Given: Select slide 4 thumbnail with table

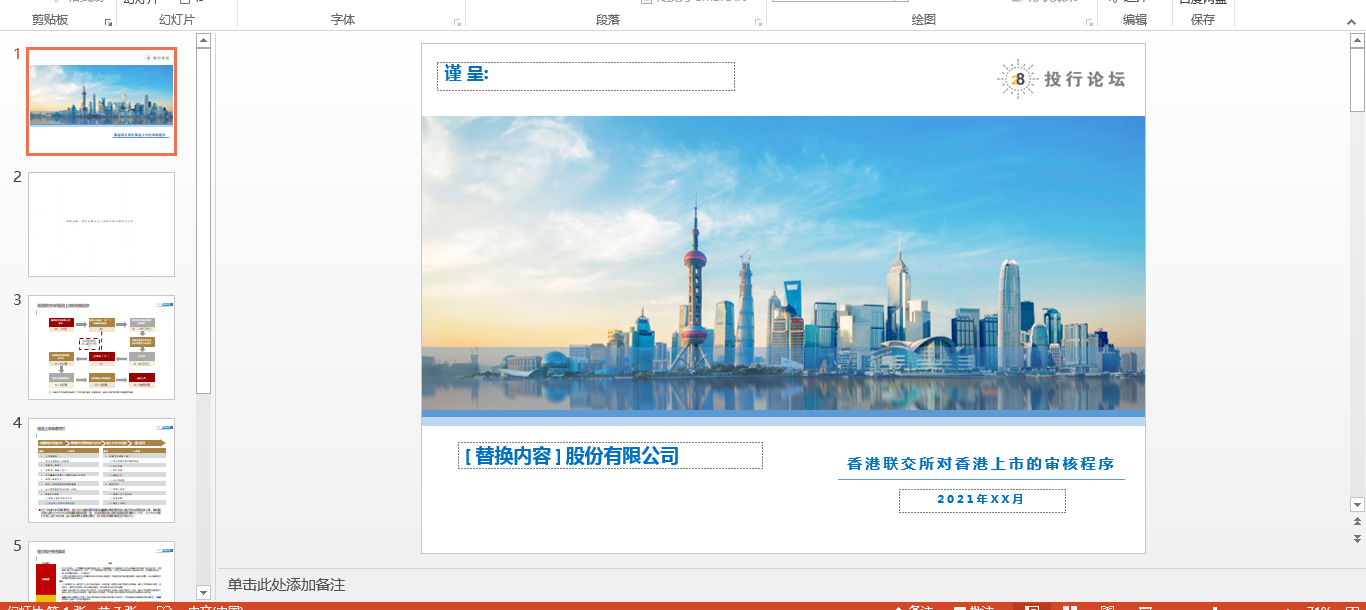Looking at the screenshot, I should click(101, 470).
